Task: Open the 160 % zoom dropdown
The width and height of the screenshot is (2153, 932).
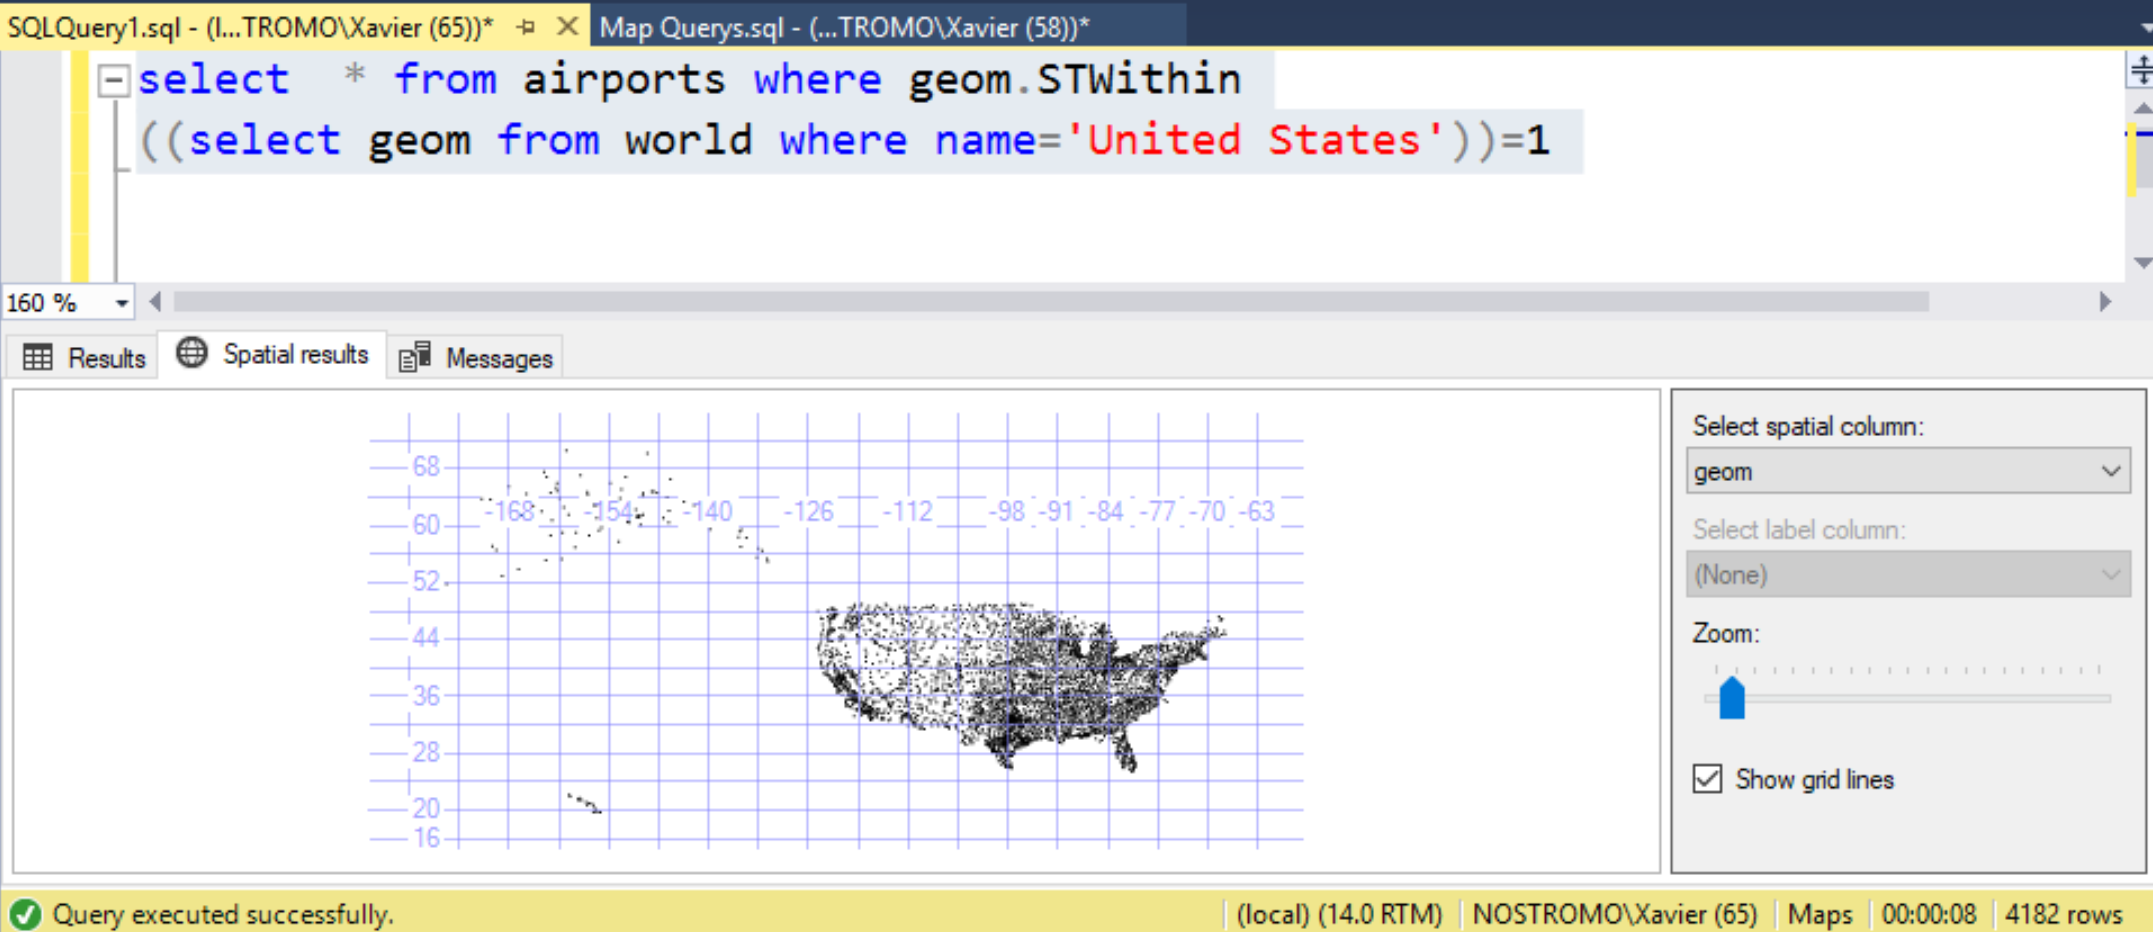Action: (121, 303)
